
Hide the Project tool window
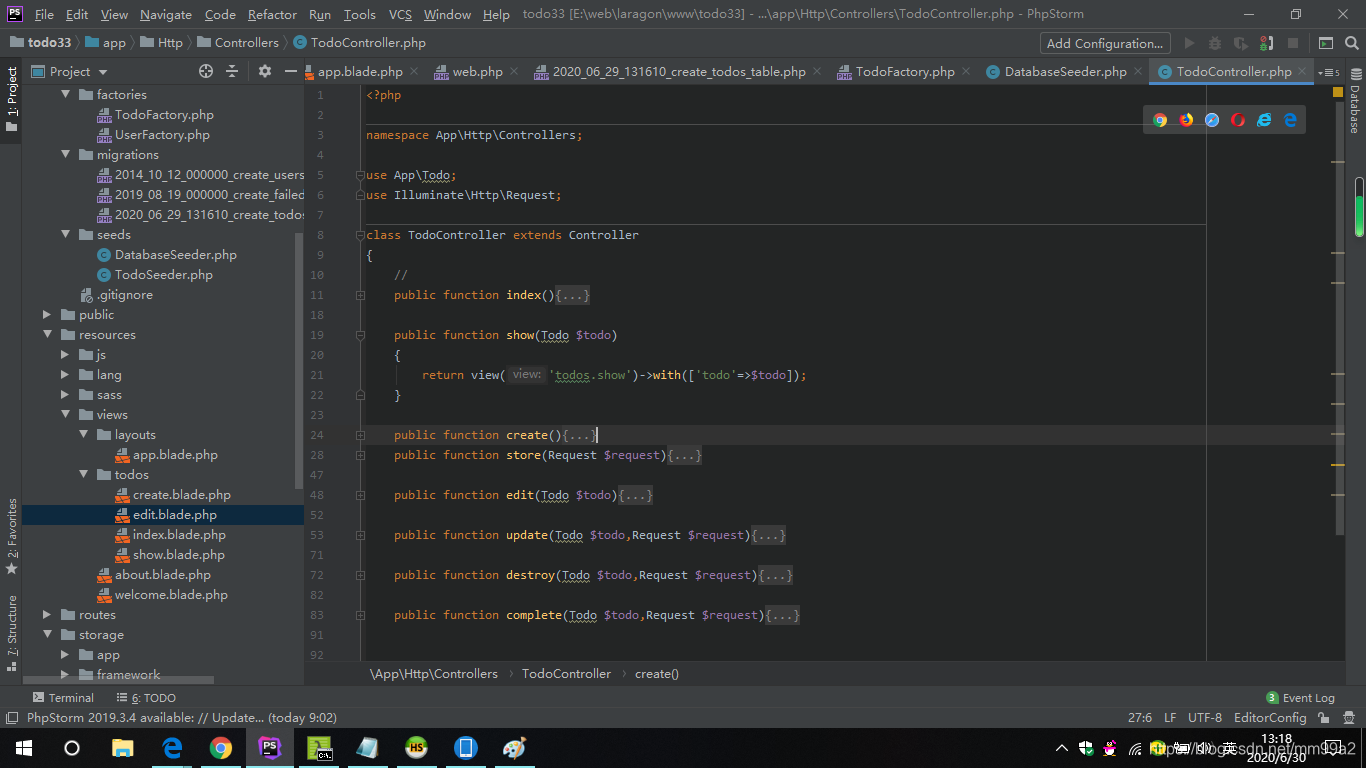290,71
